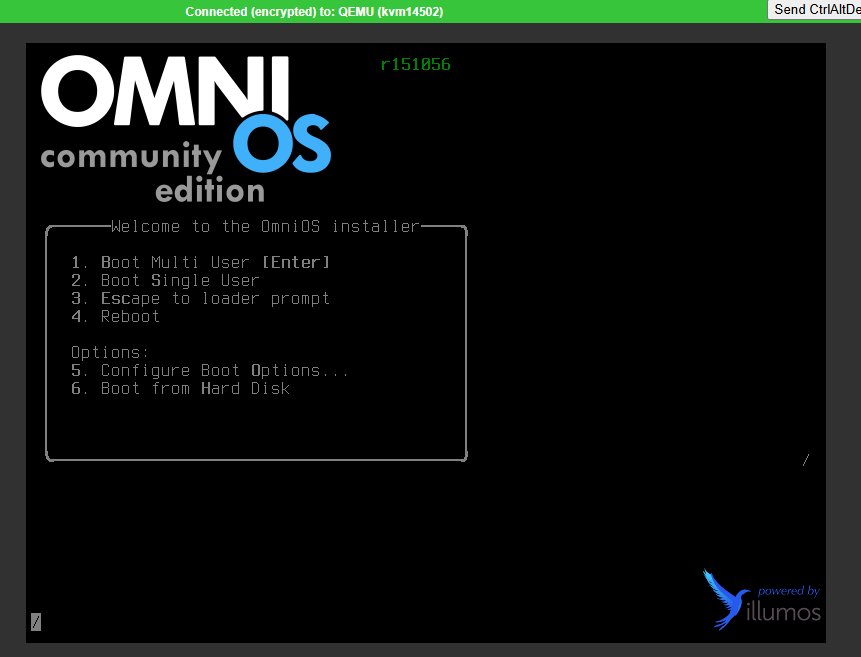Click the Send CtrlAltDel button
Screen dimensions: 861x657
pyautogui.click(x=815, y=10)
